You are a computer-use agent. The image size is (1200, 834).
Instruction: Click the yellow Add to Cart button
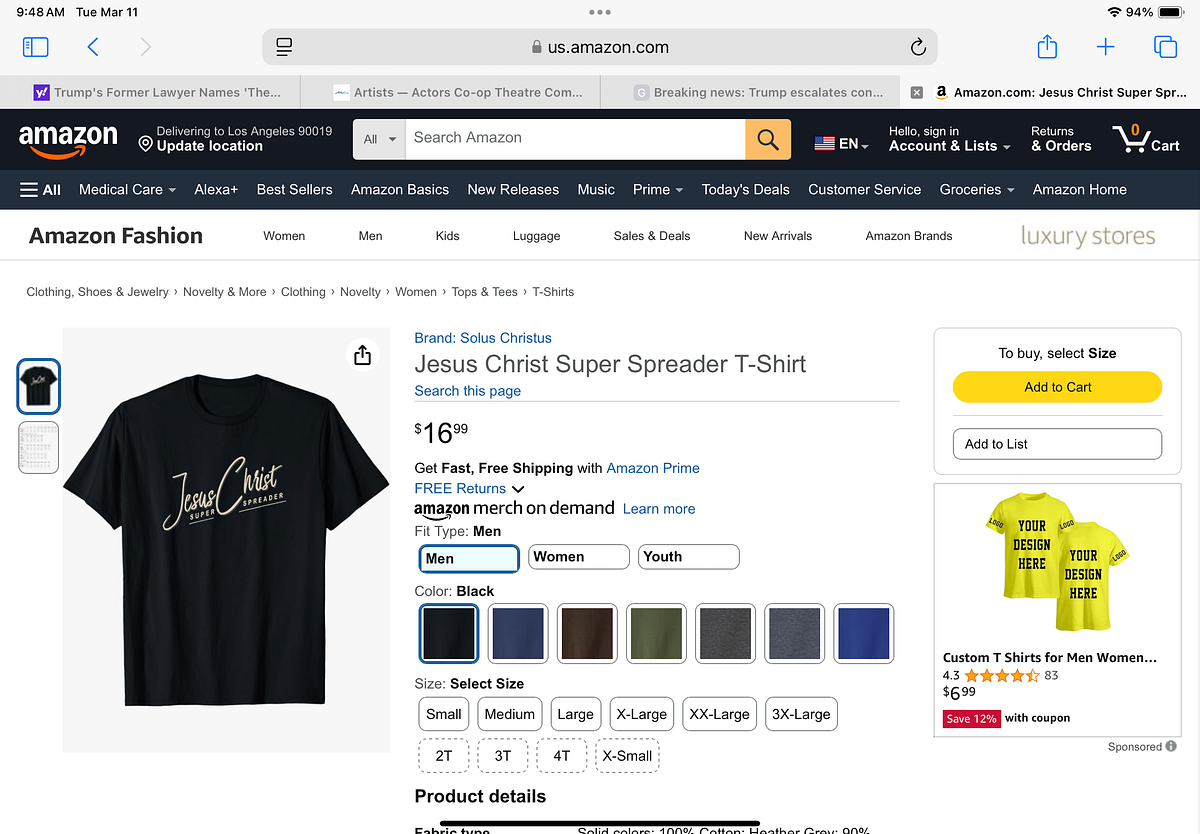click(x=1058, y=387)
